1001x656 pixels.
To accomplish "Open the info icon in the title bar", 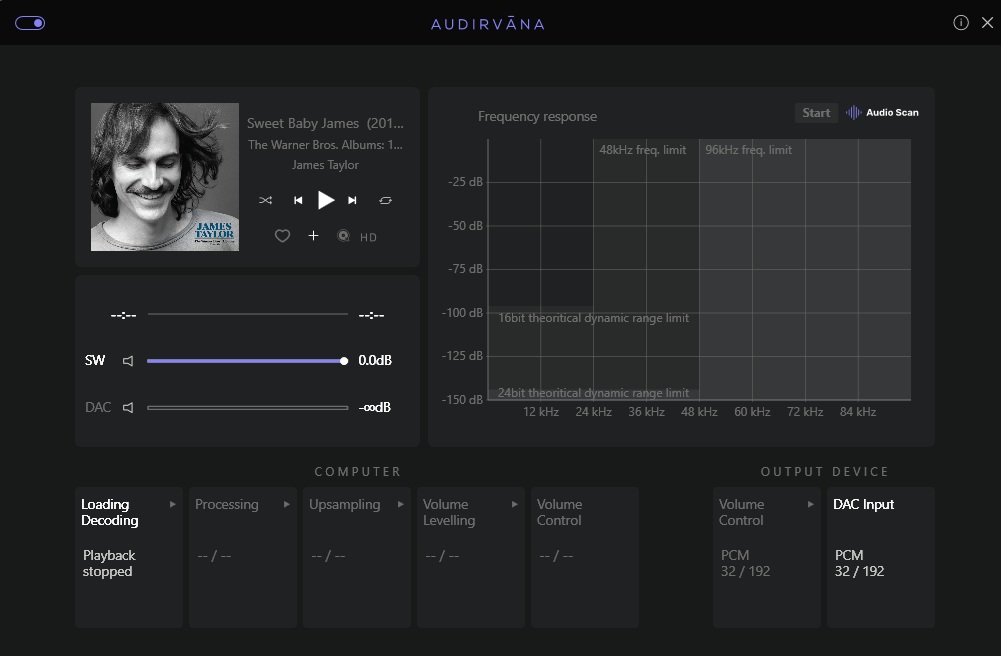I will (961, 23).
